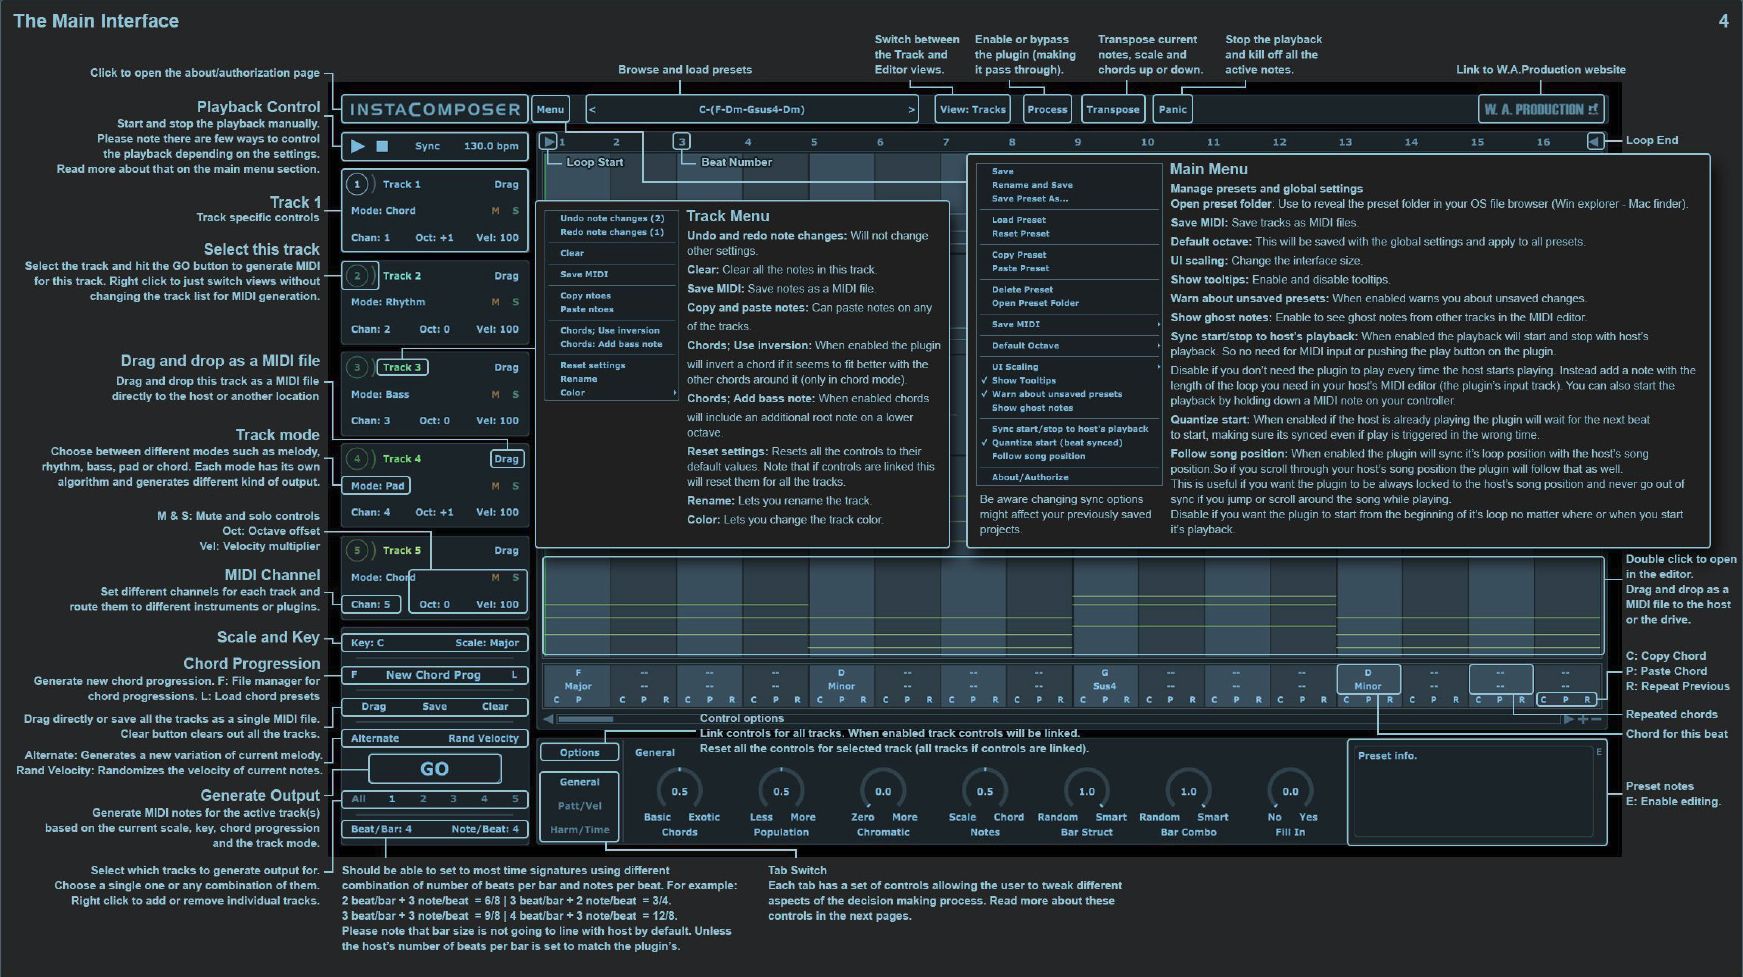Open the Mode: Rhythm dropdown on Track 2

coord(388,302)
